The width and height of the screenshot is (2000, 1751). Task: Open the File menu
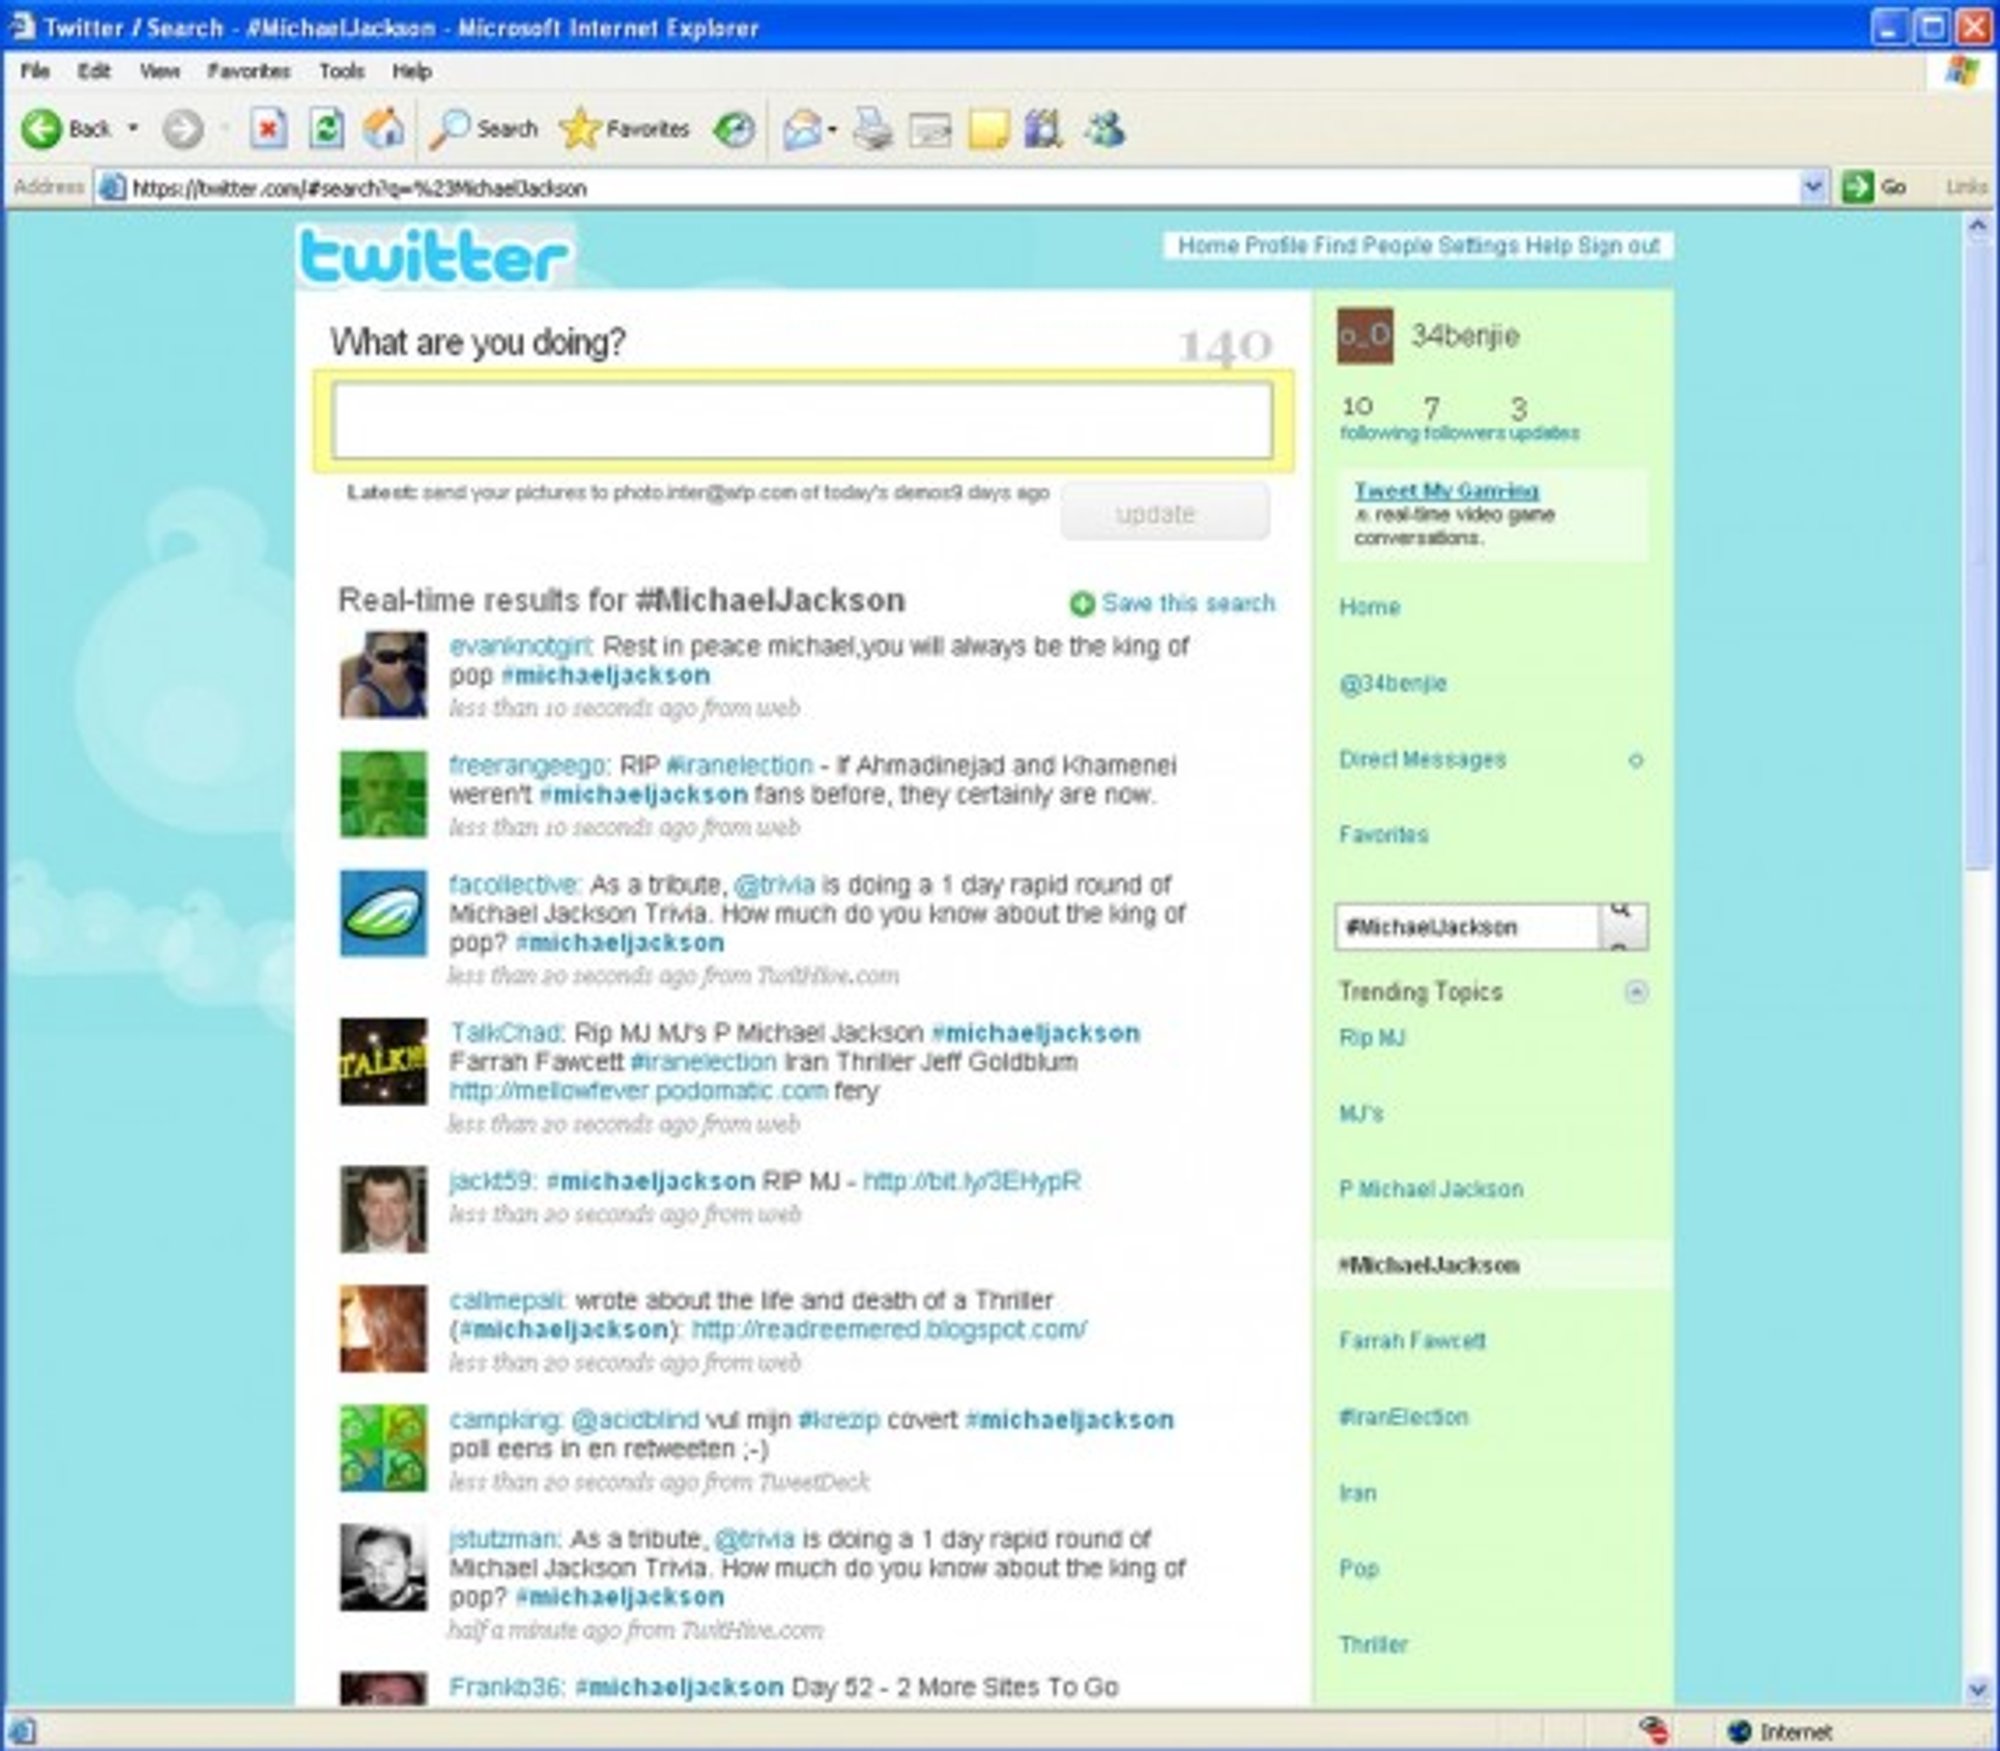36,71
